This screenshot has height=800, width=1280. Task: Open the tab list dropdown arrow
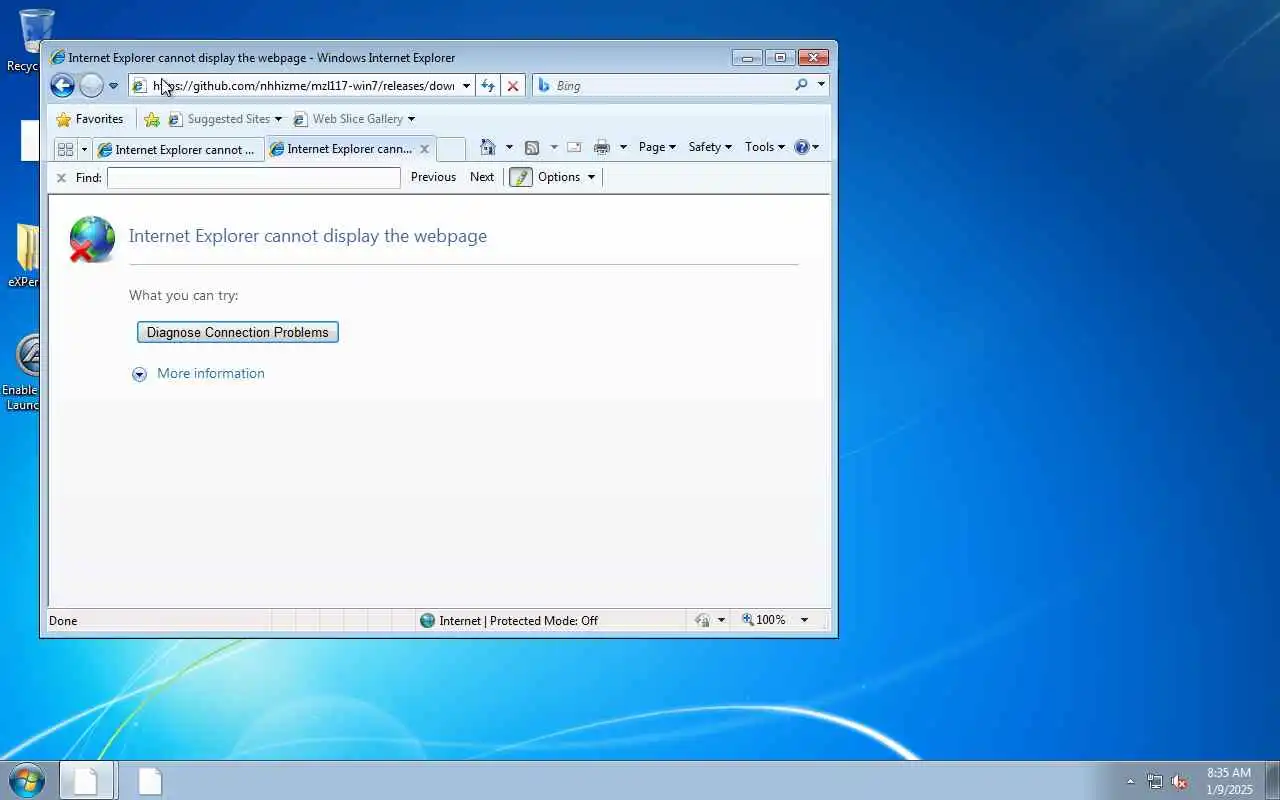click(84, 149)
